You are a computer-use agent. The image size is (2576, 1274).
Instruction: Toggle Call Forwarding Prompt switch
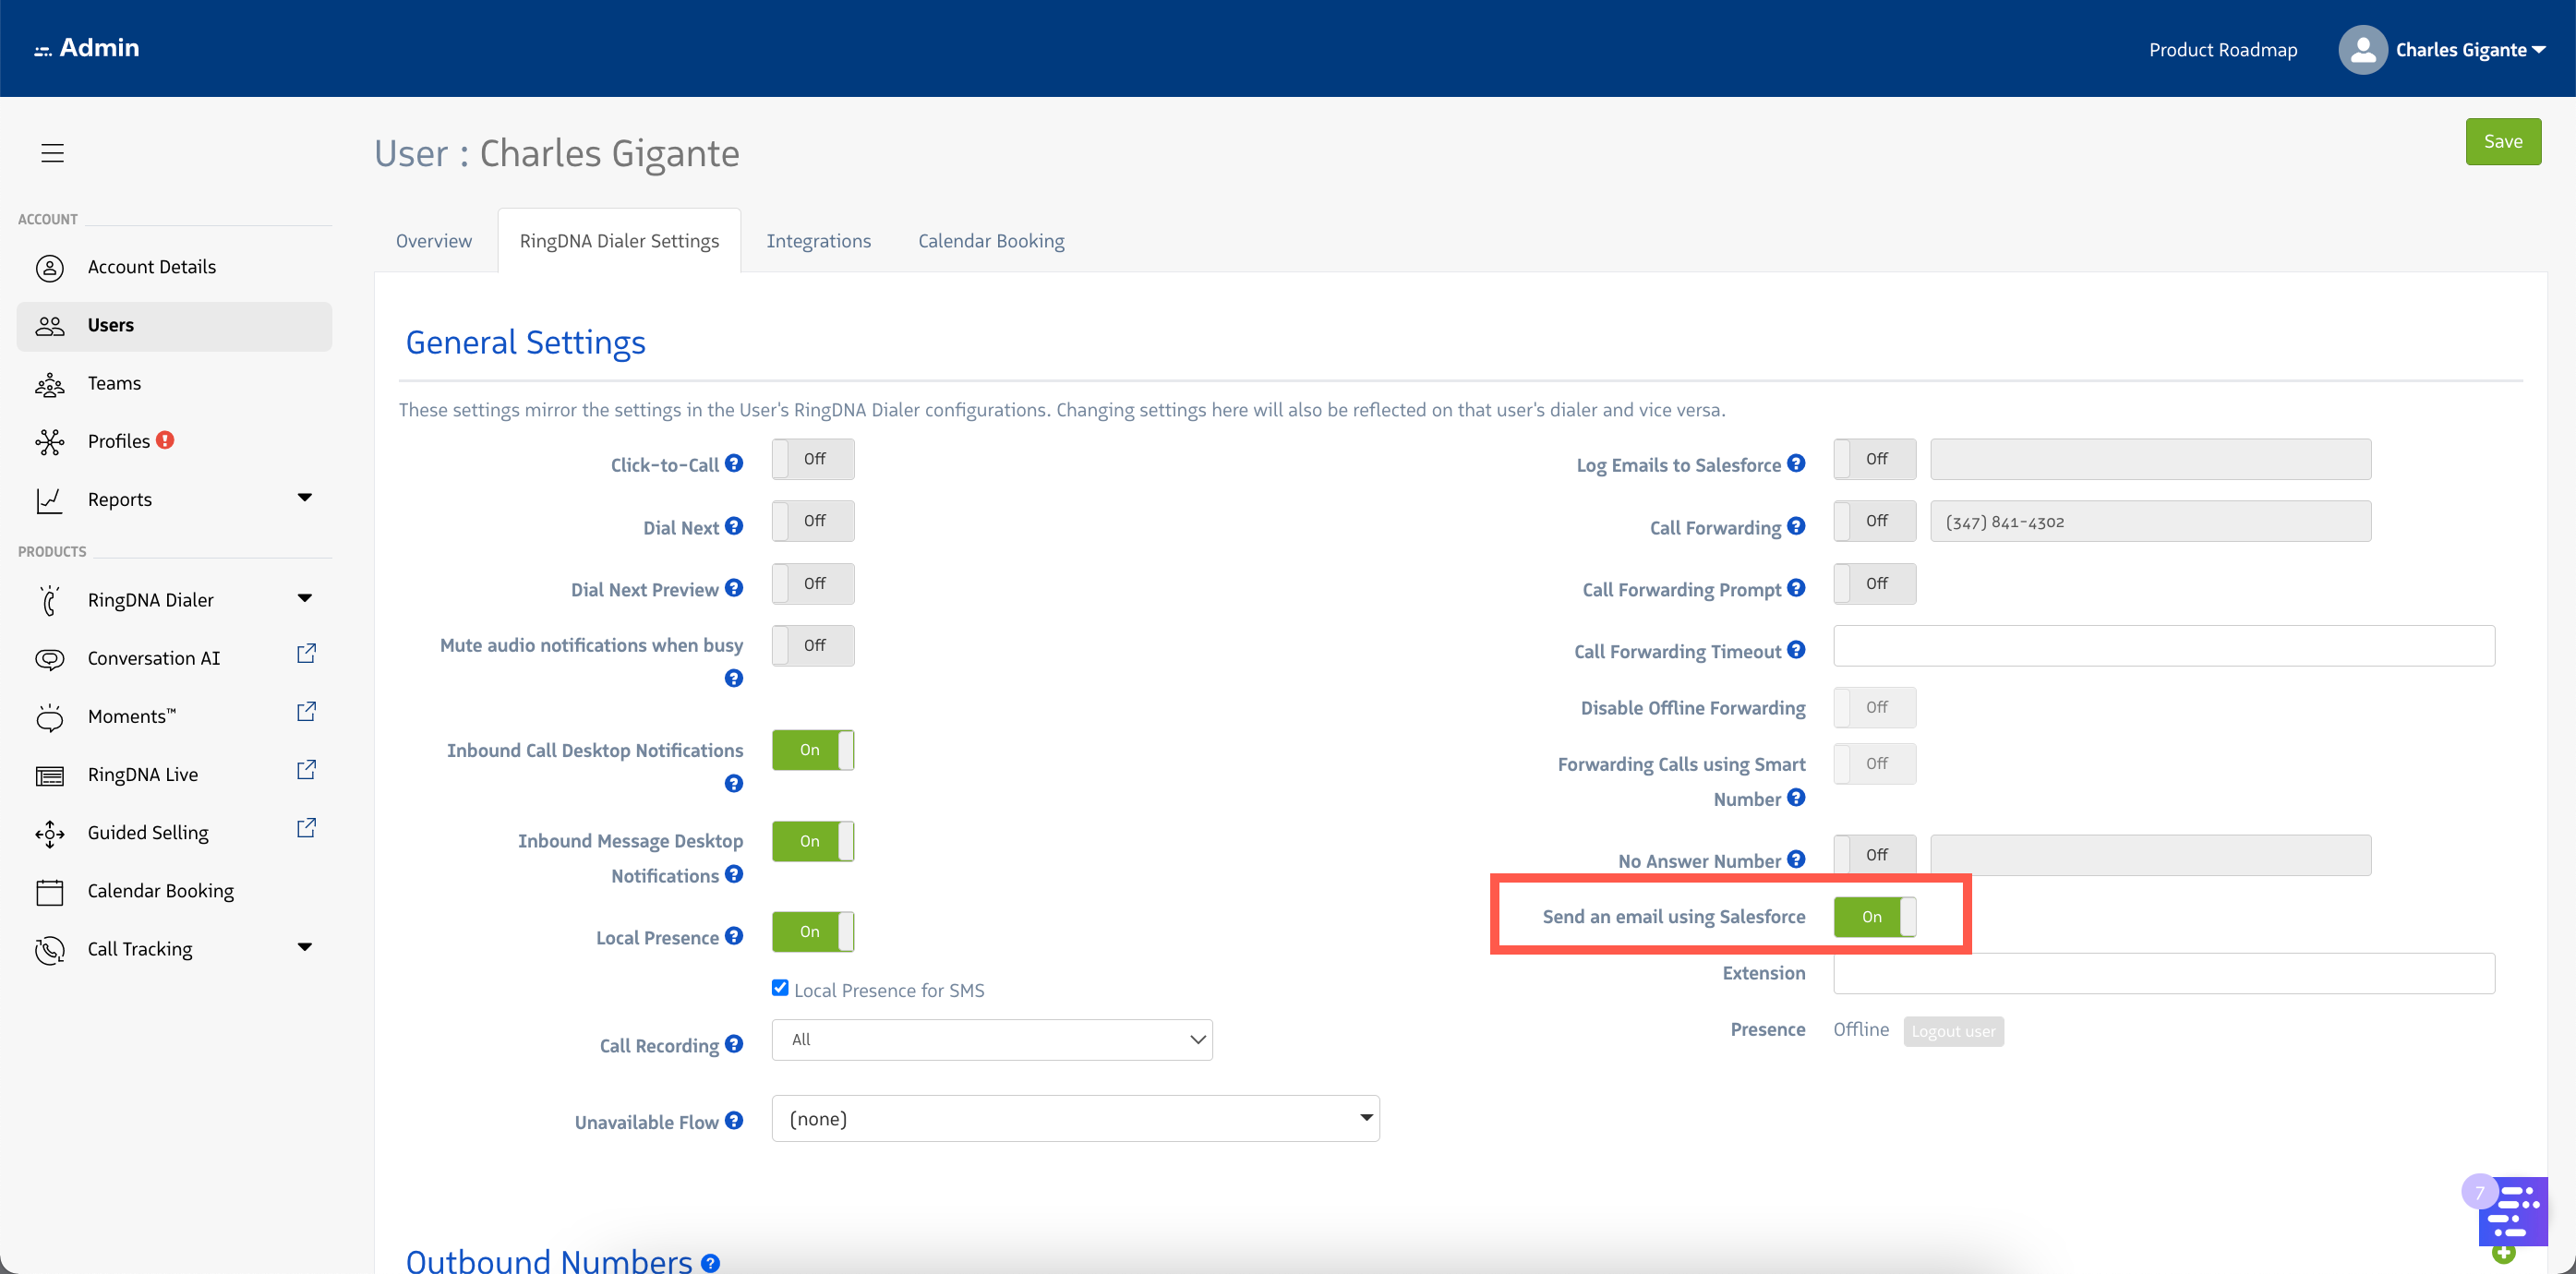point(1875,584)
